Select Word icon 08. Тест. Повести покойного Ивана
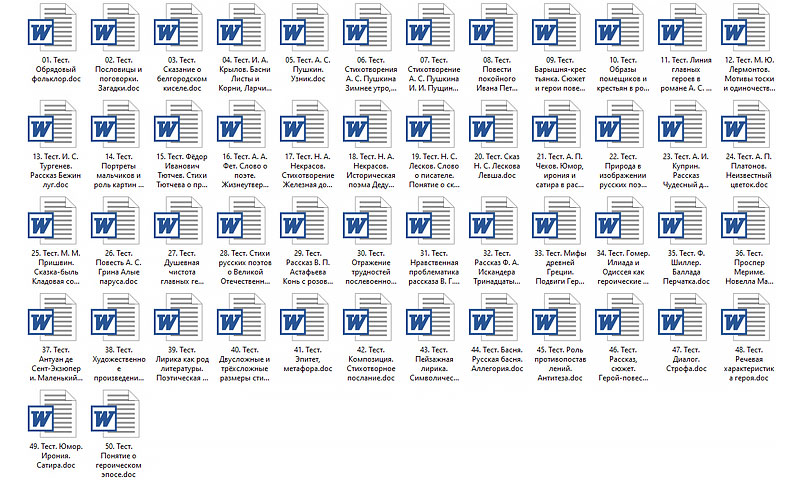The height and width of the screenshot is (482, 800). pyautogui.click(x=493, y=28)
